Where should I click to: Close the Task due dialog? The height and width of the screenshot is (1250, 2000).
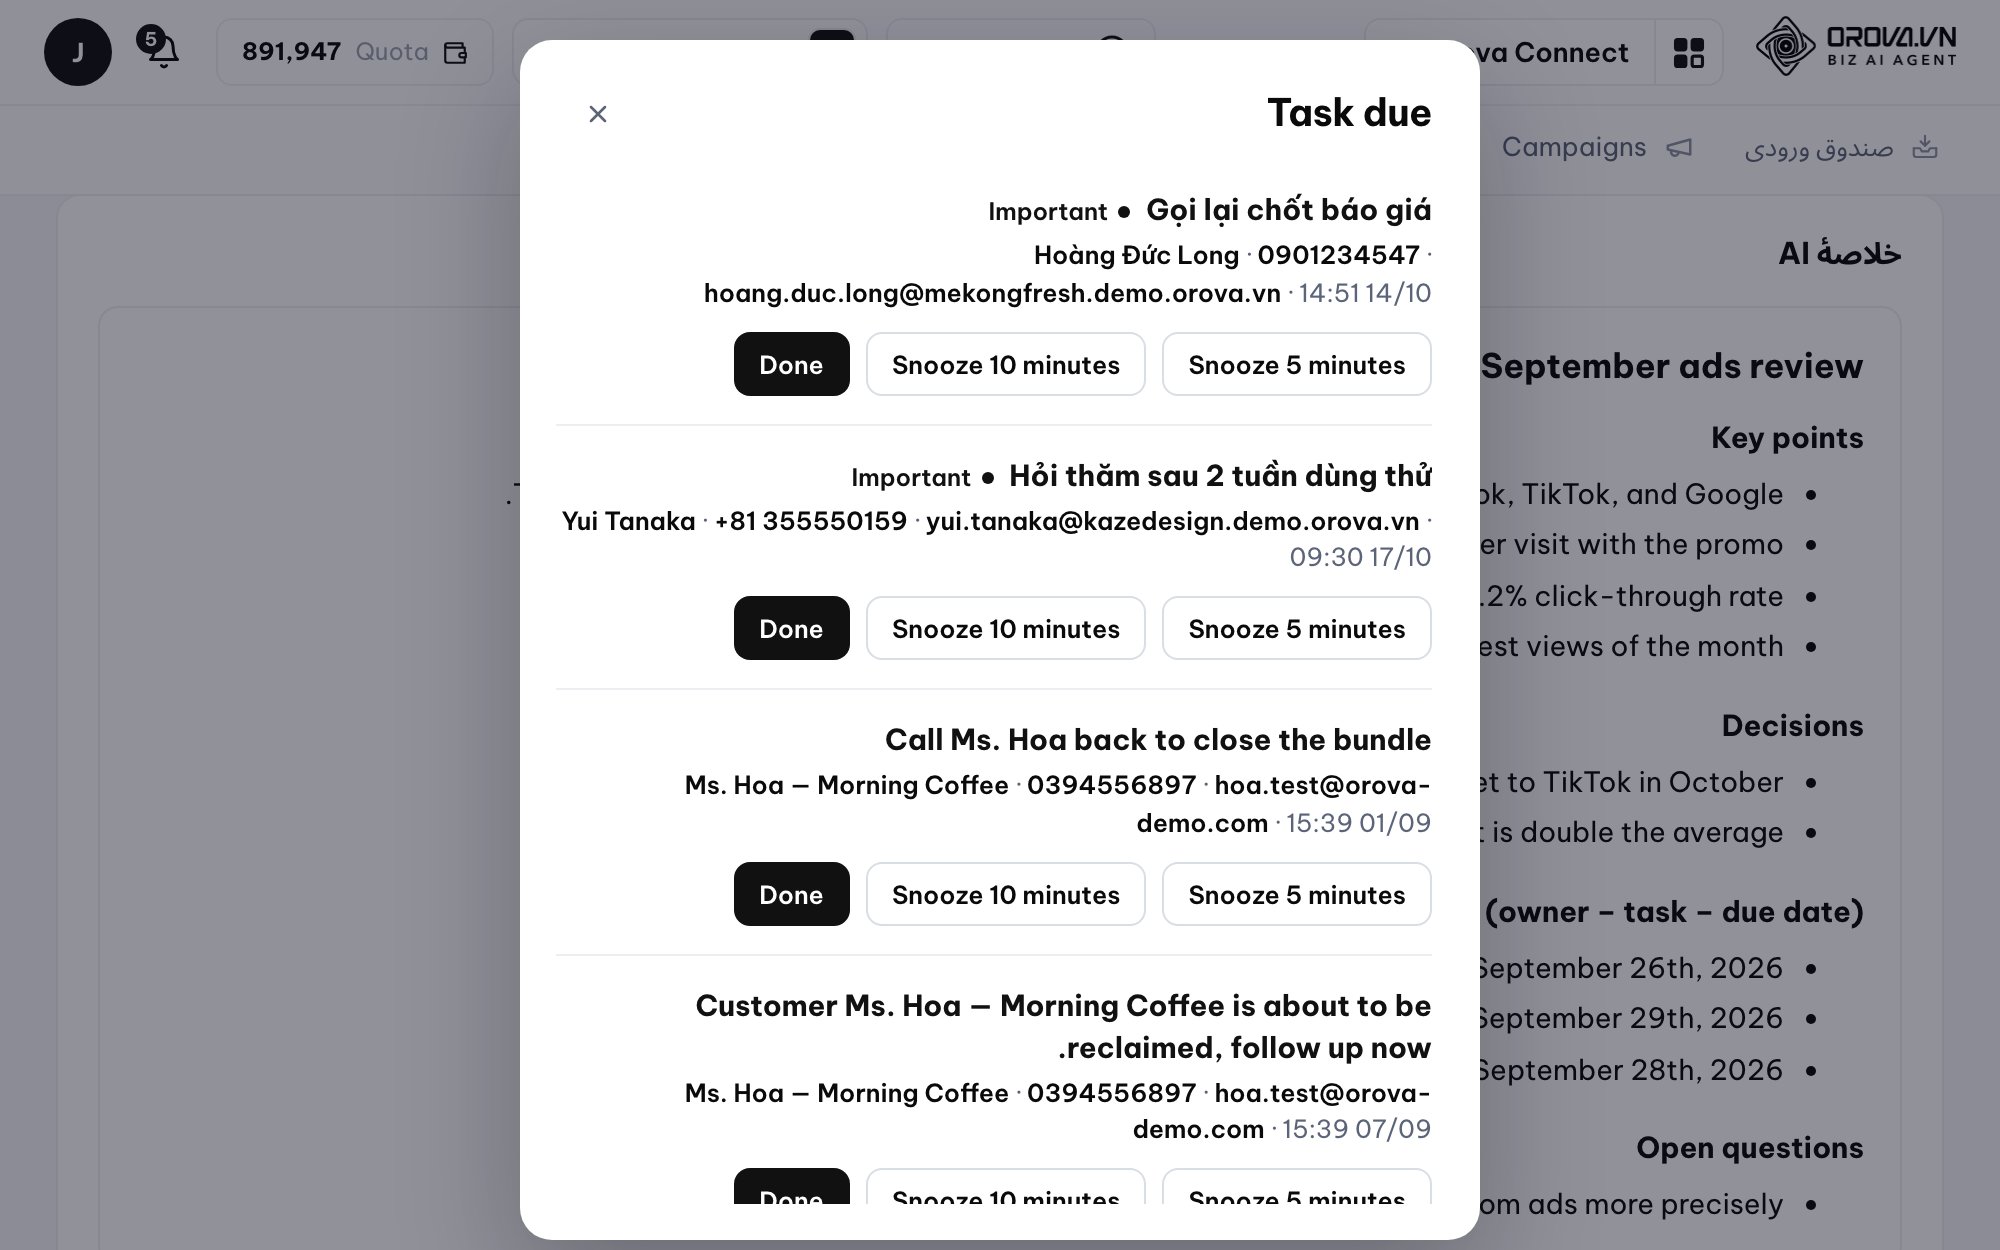[598, 114]
